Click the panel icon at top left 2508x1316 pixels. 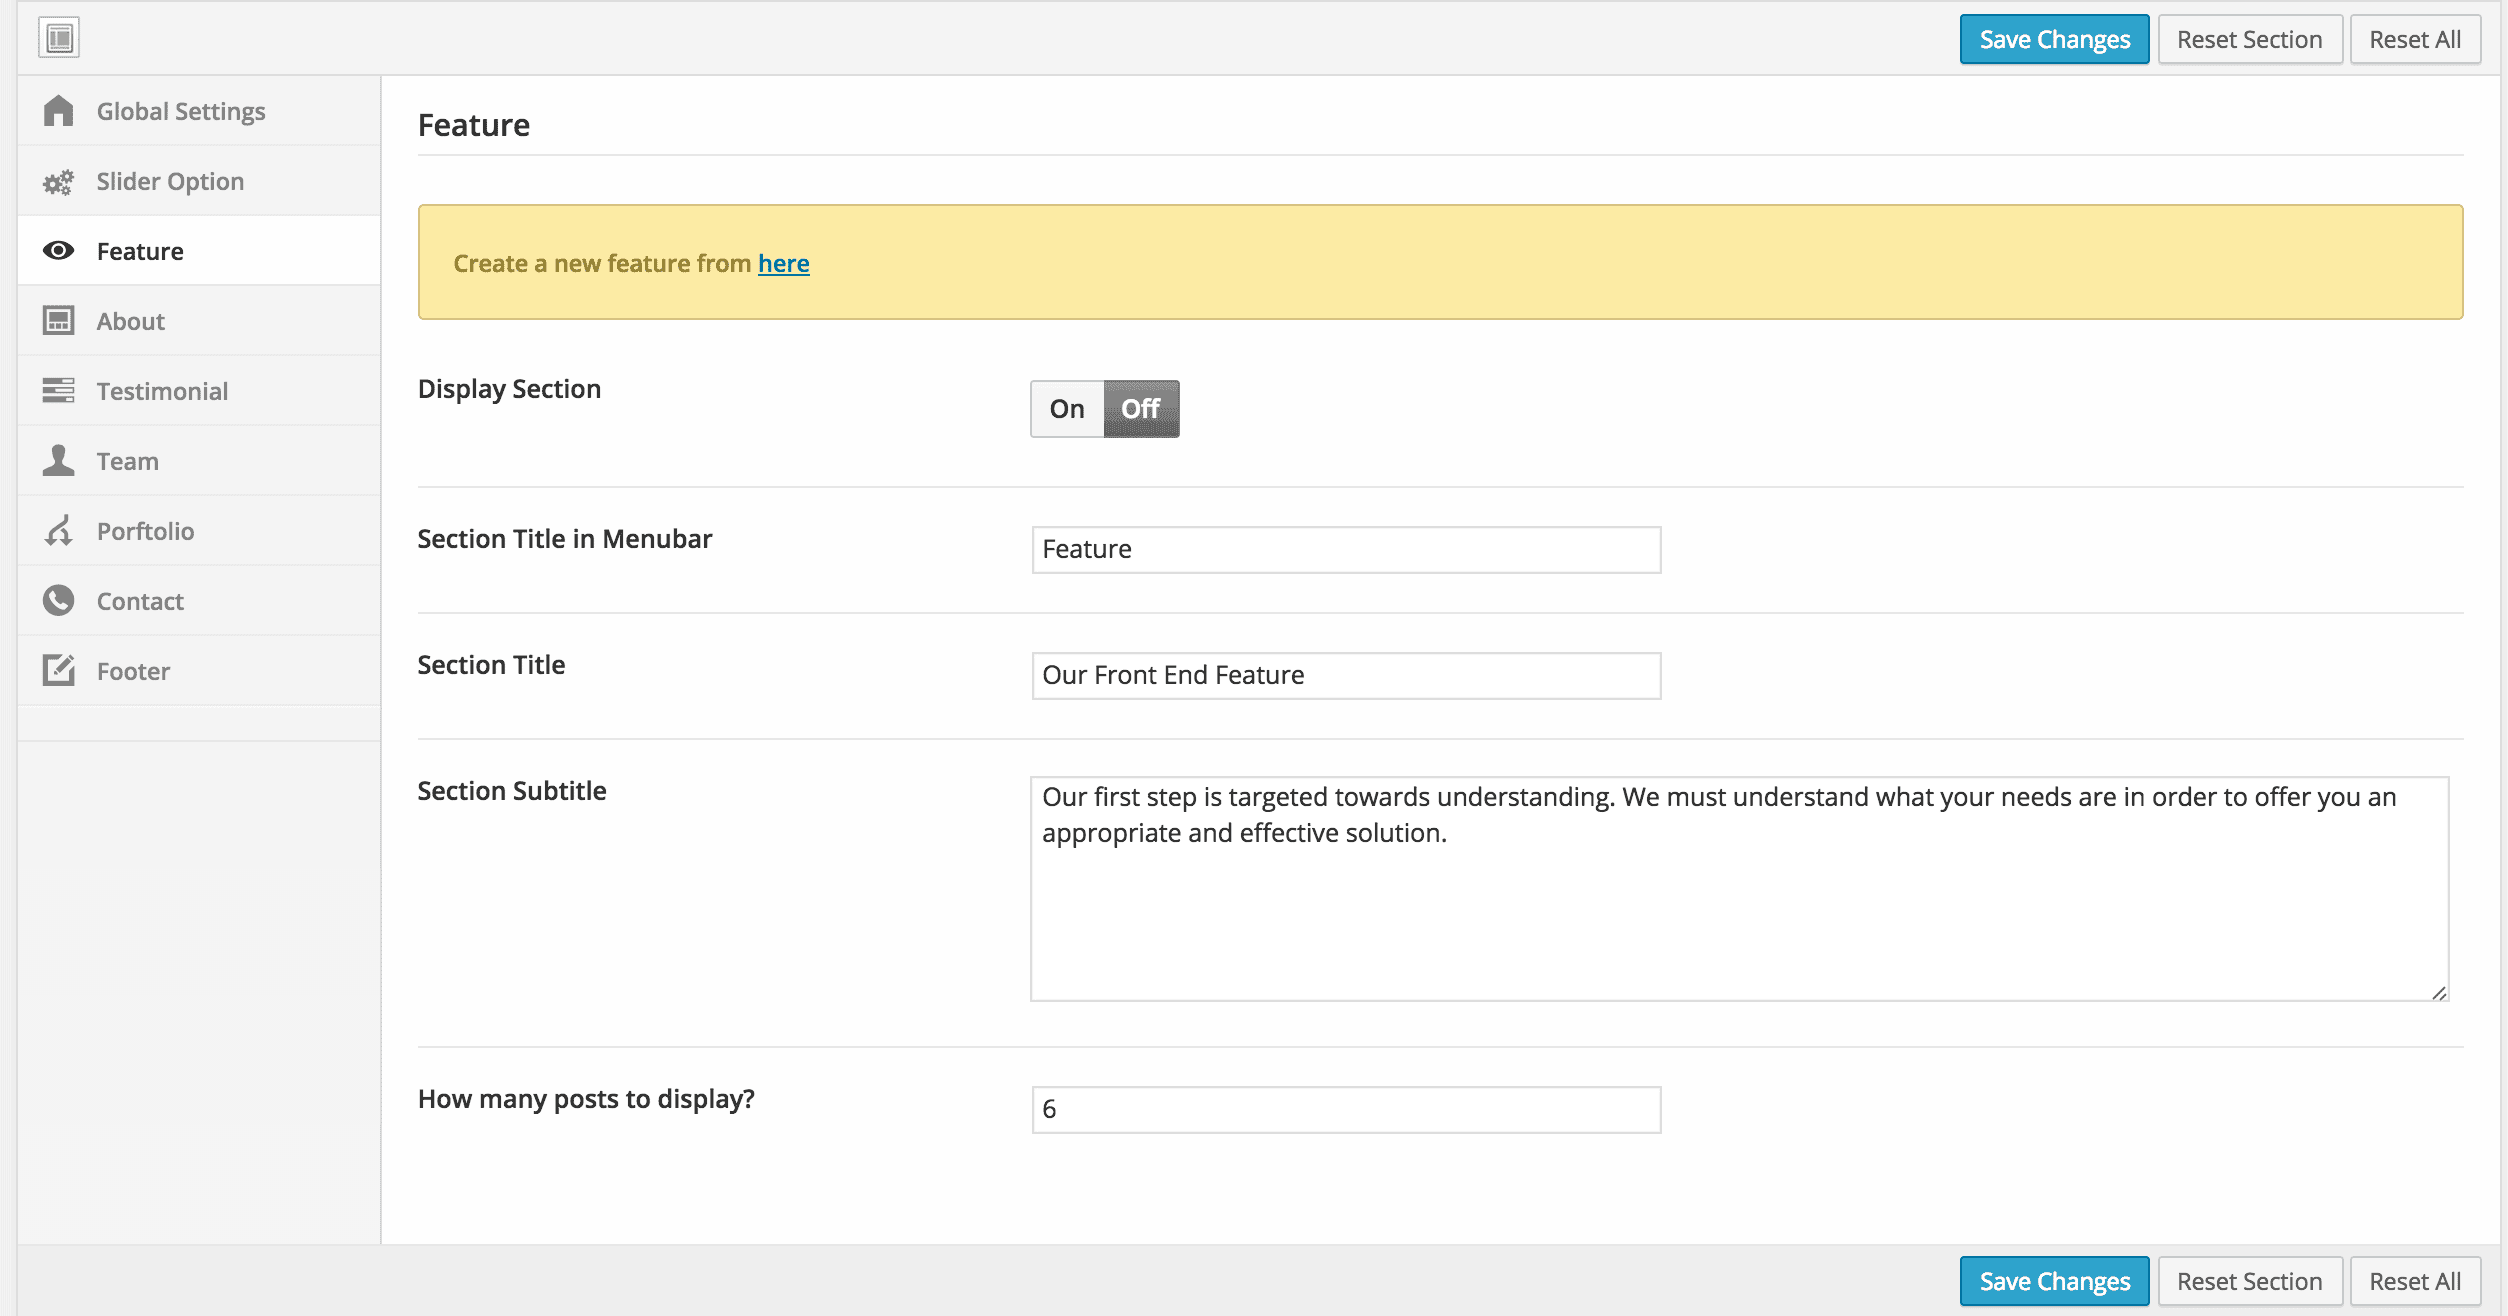[59, 38]
